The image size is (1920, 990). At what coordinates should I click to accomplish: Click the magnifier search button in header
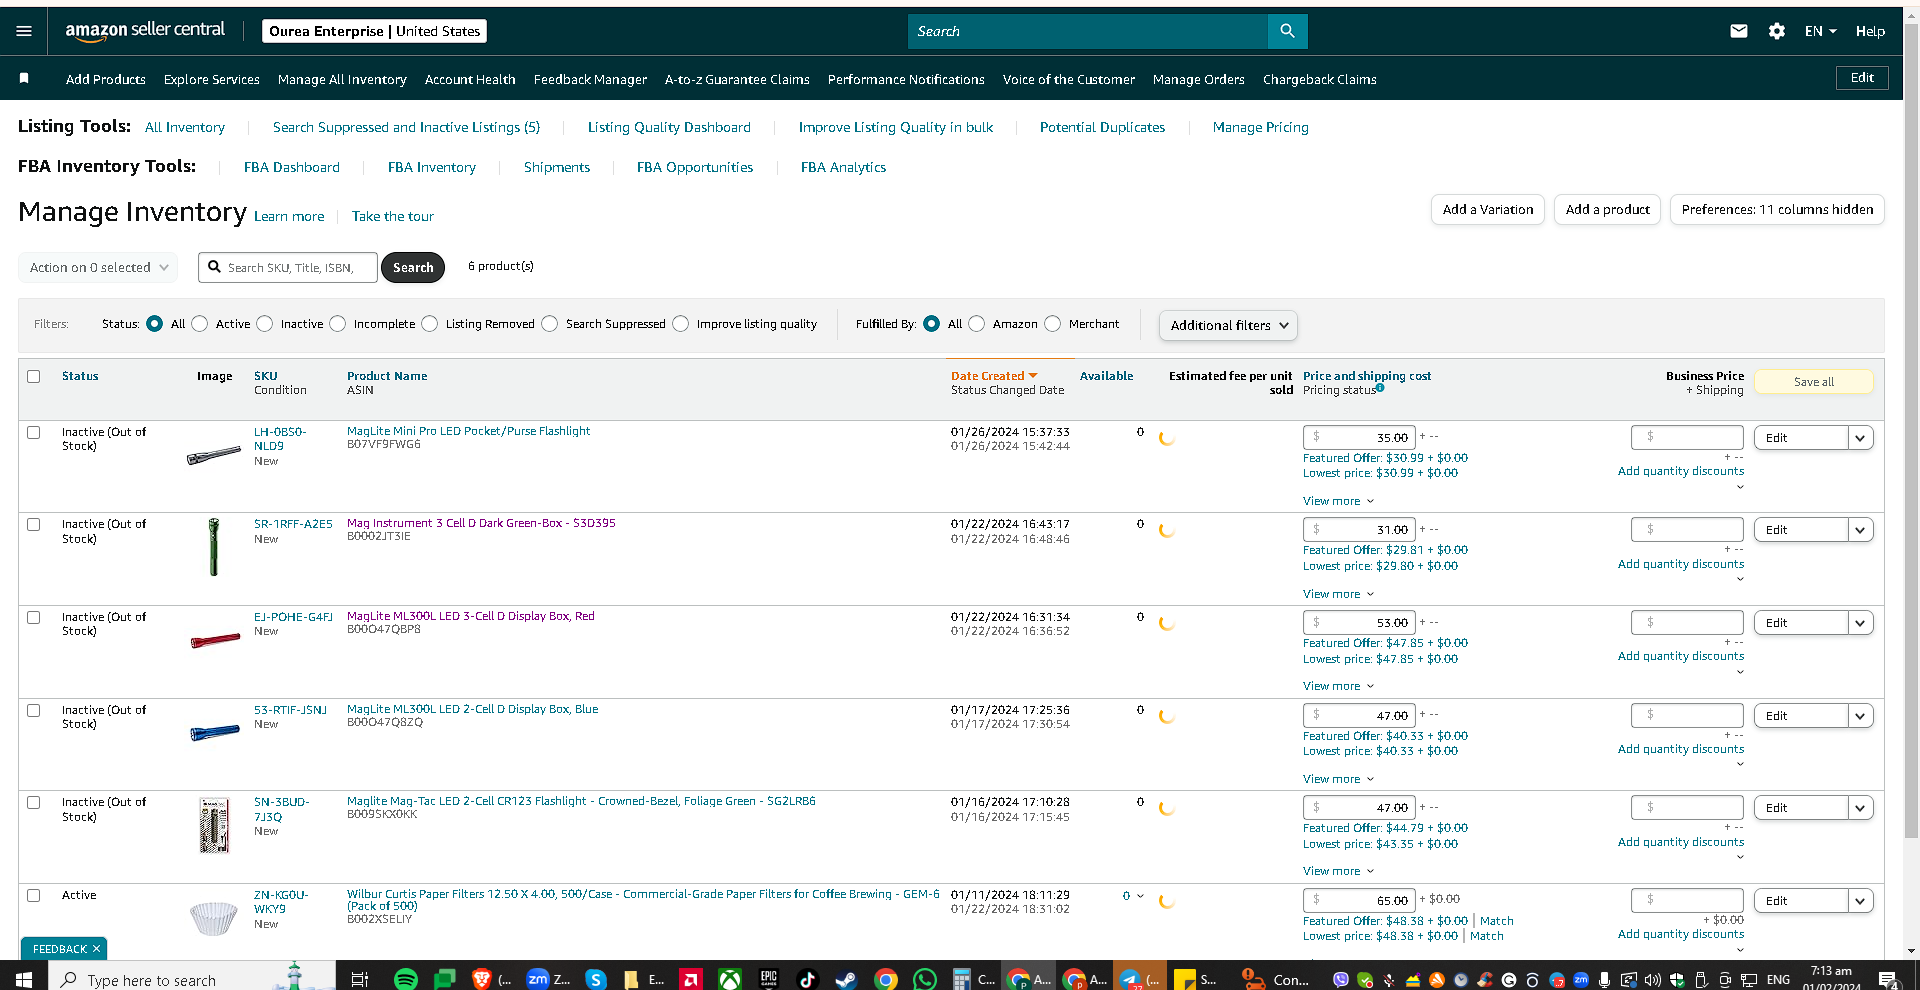click(x=1287, y=31)
